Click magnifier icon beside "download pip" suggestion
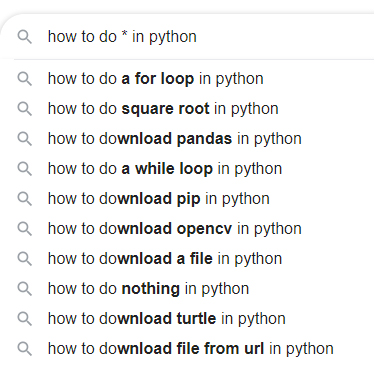Viewport: 375px width, 371px height. tap(25, 199)
